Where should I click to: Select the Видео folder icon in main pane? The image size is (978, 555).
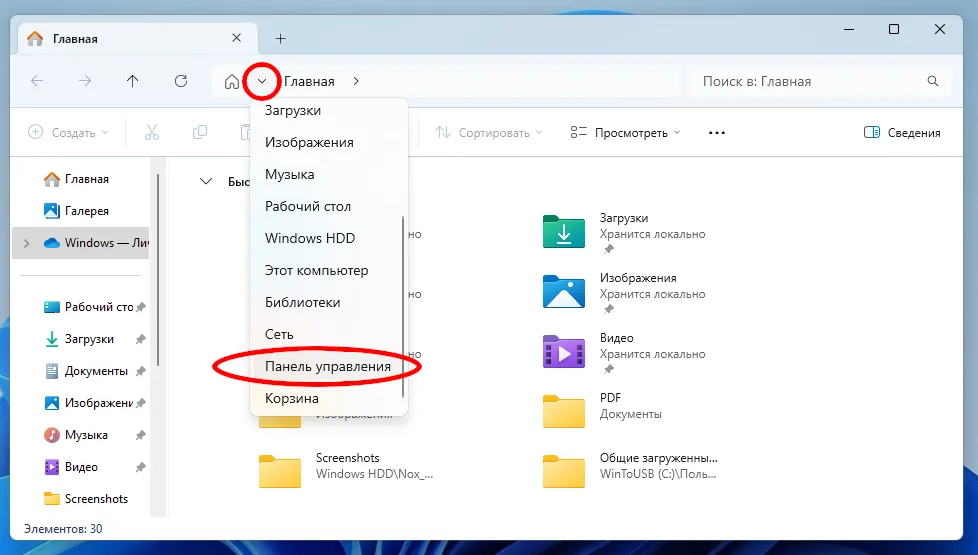click(564, 352)
